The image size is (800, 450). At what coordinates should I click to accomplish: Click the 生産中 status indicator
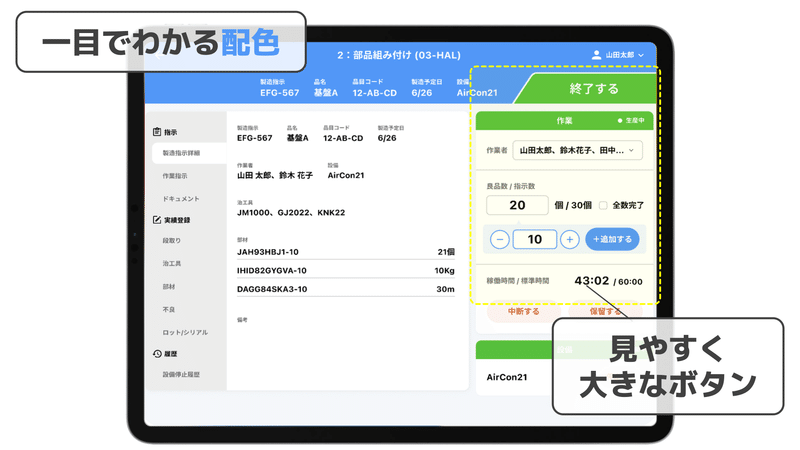(631, 121)
